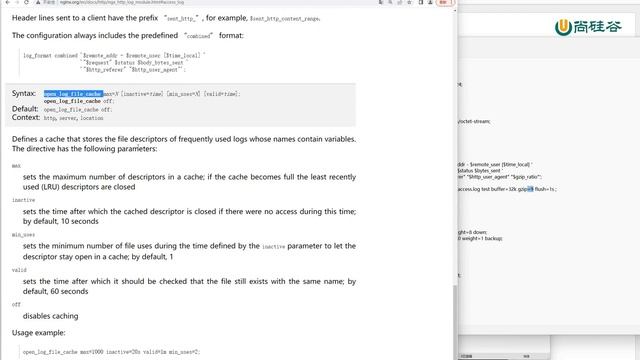Click the 'inactive' parameter heading
The width and height of the screenshot is (640, 360).
pos(23,200)
